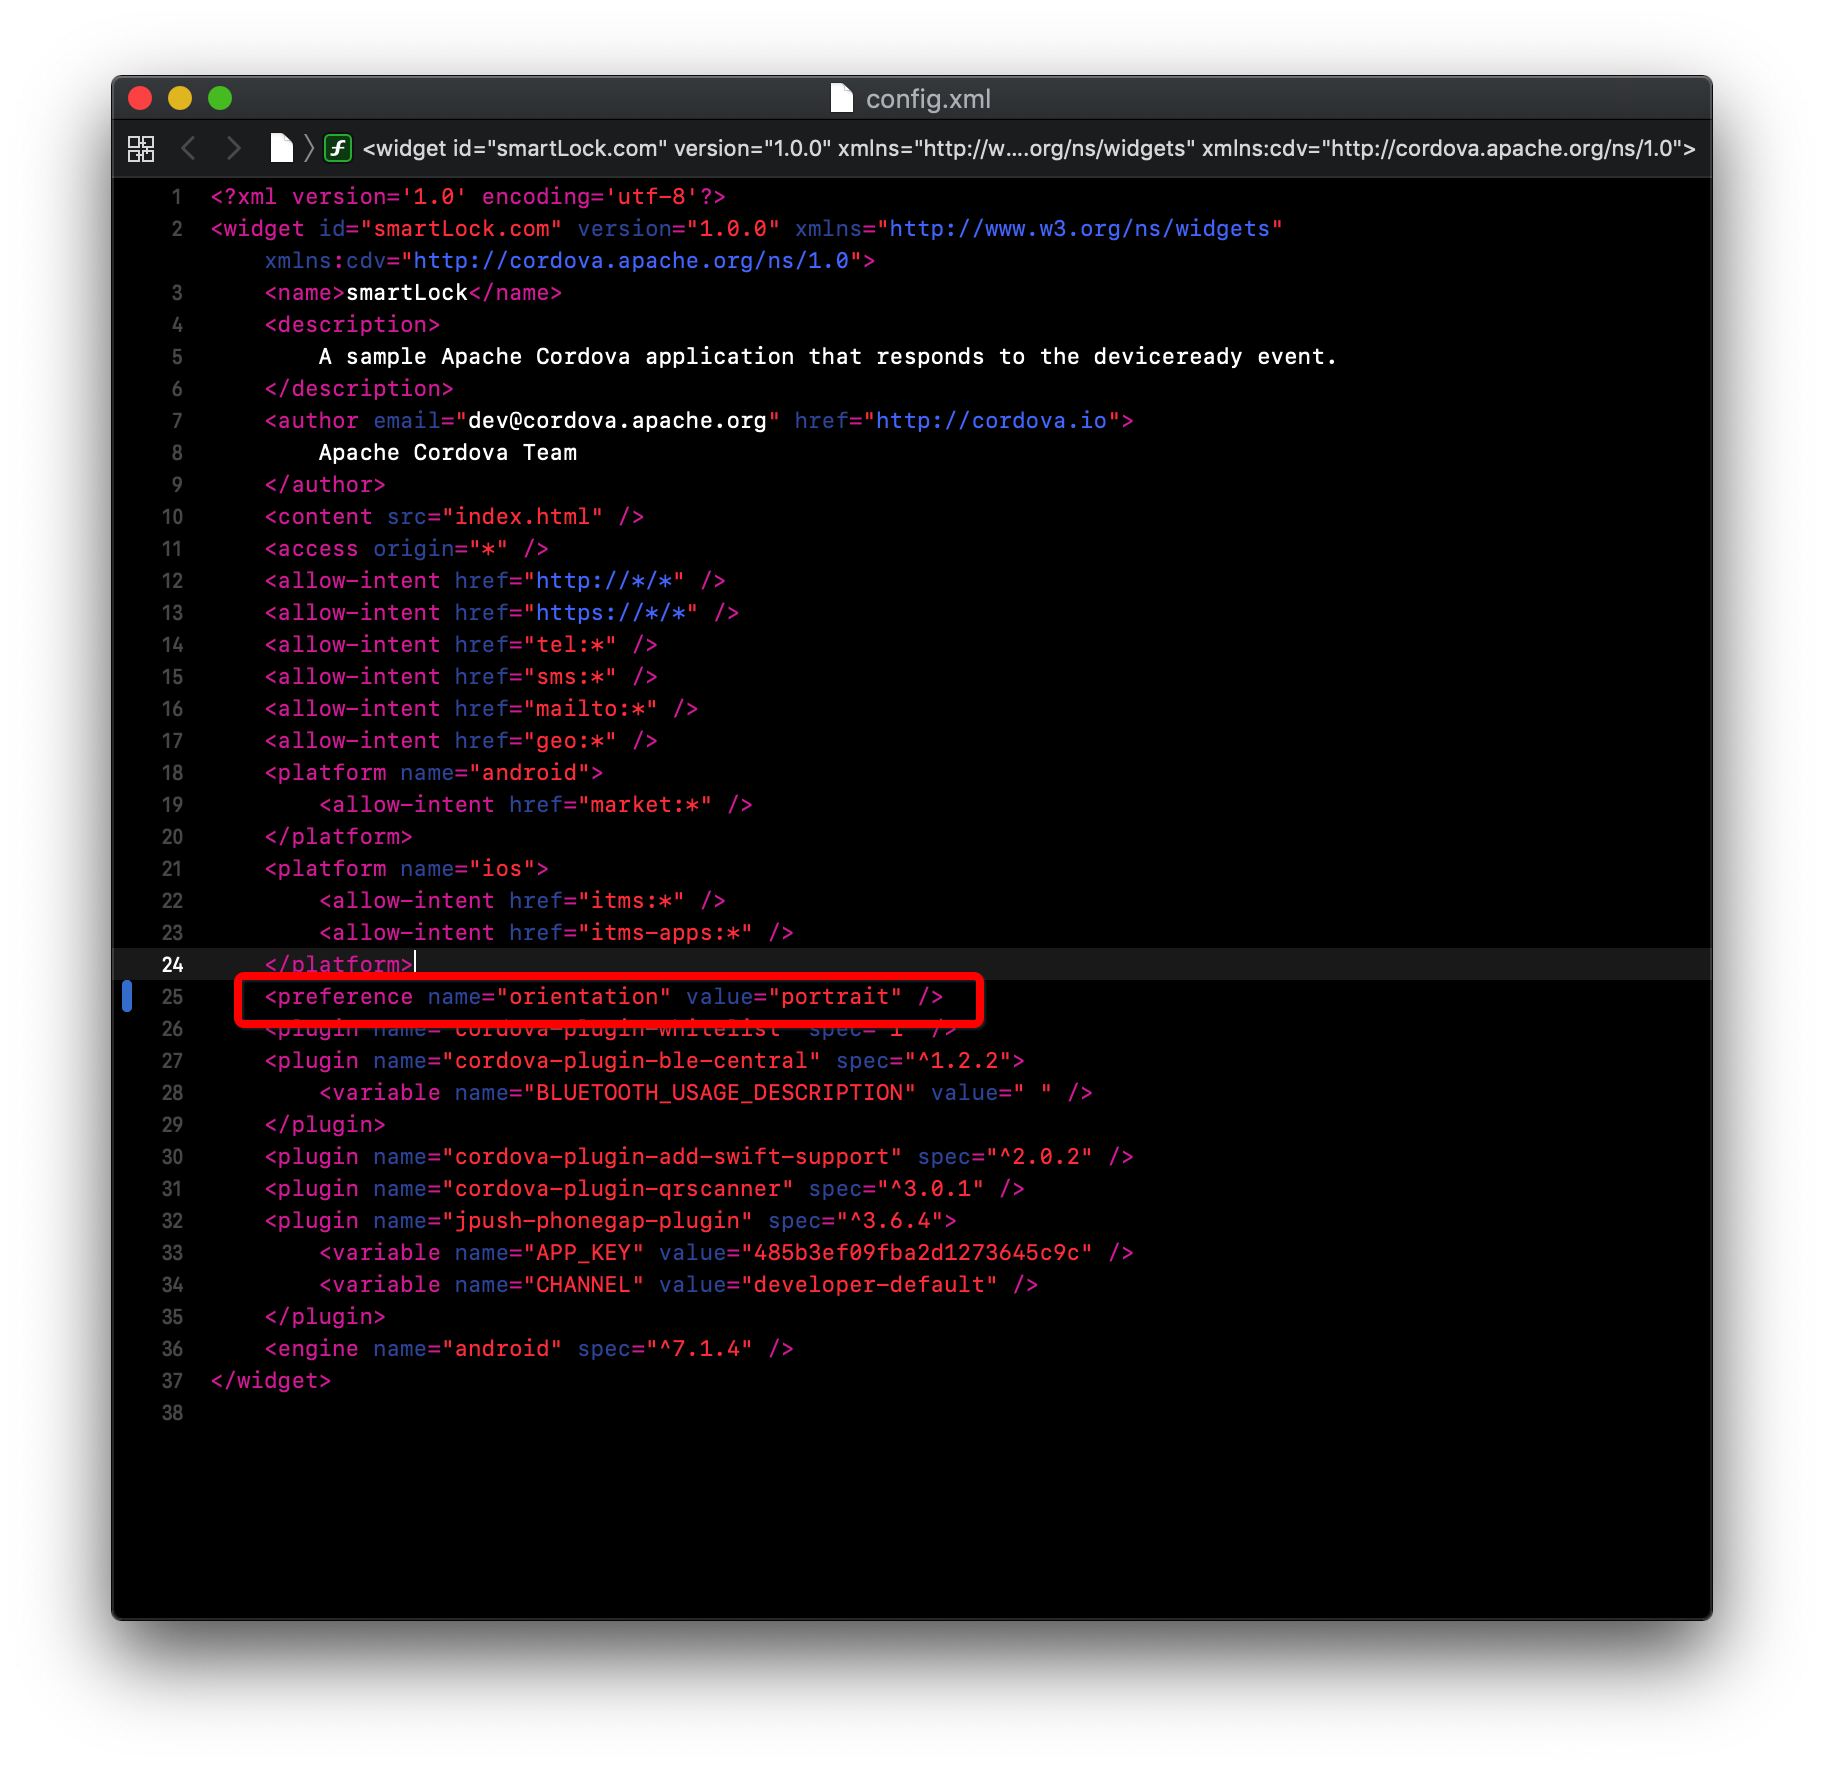Click jpush-phonegap-plugin plugin line

611,1221
